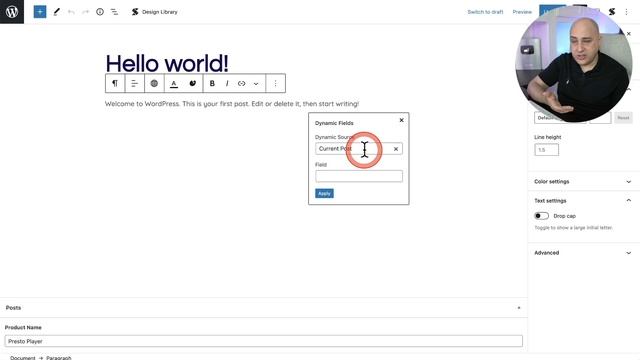640x360 pixels.
Task: Click the Line height input
Action: [546, 150]
